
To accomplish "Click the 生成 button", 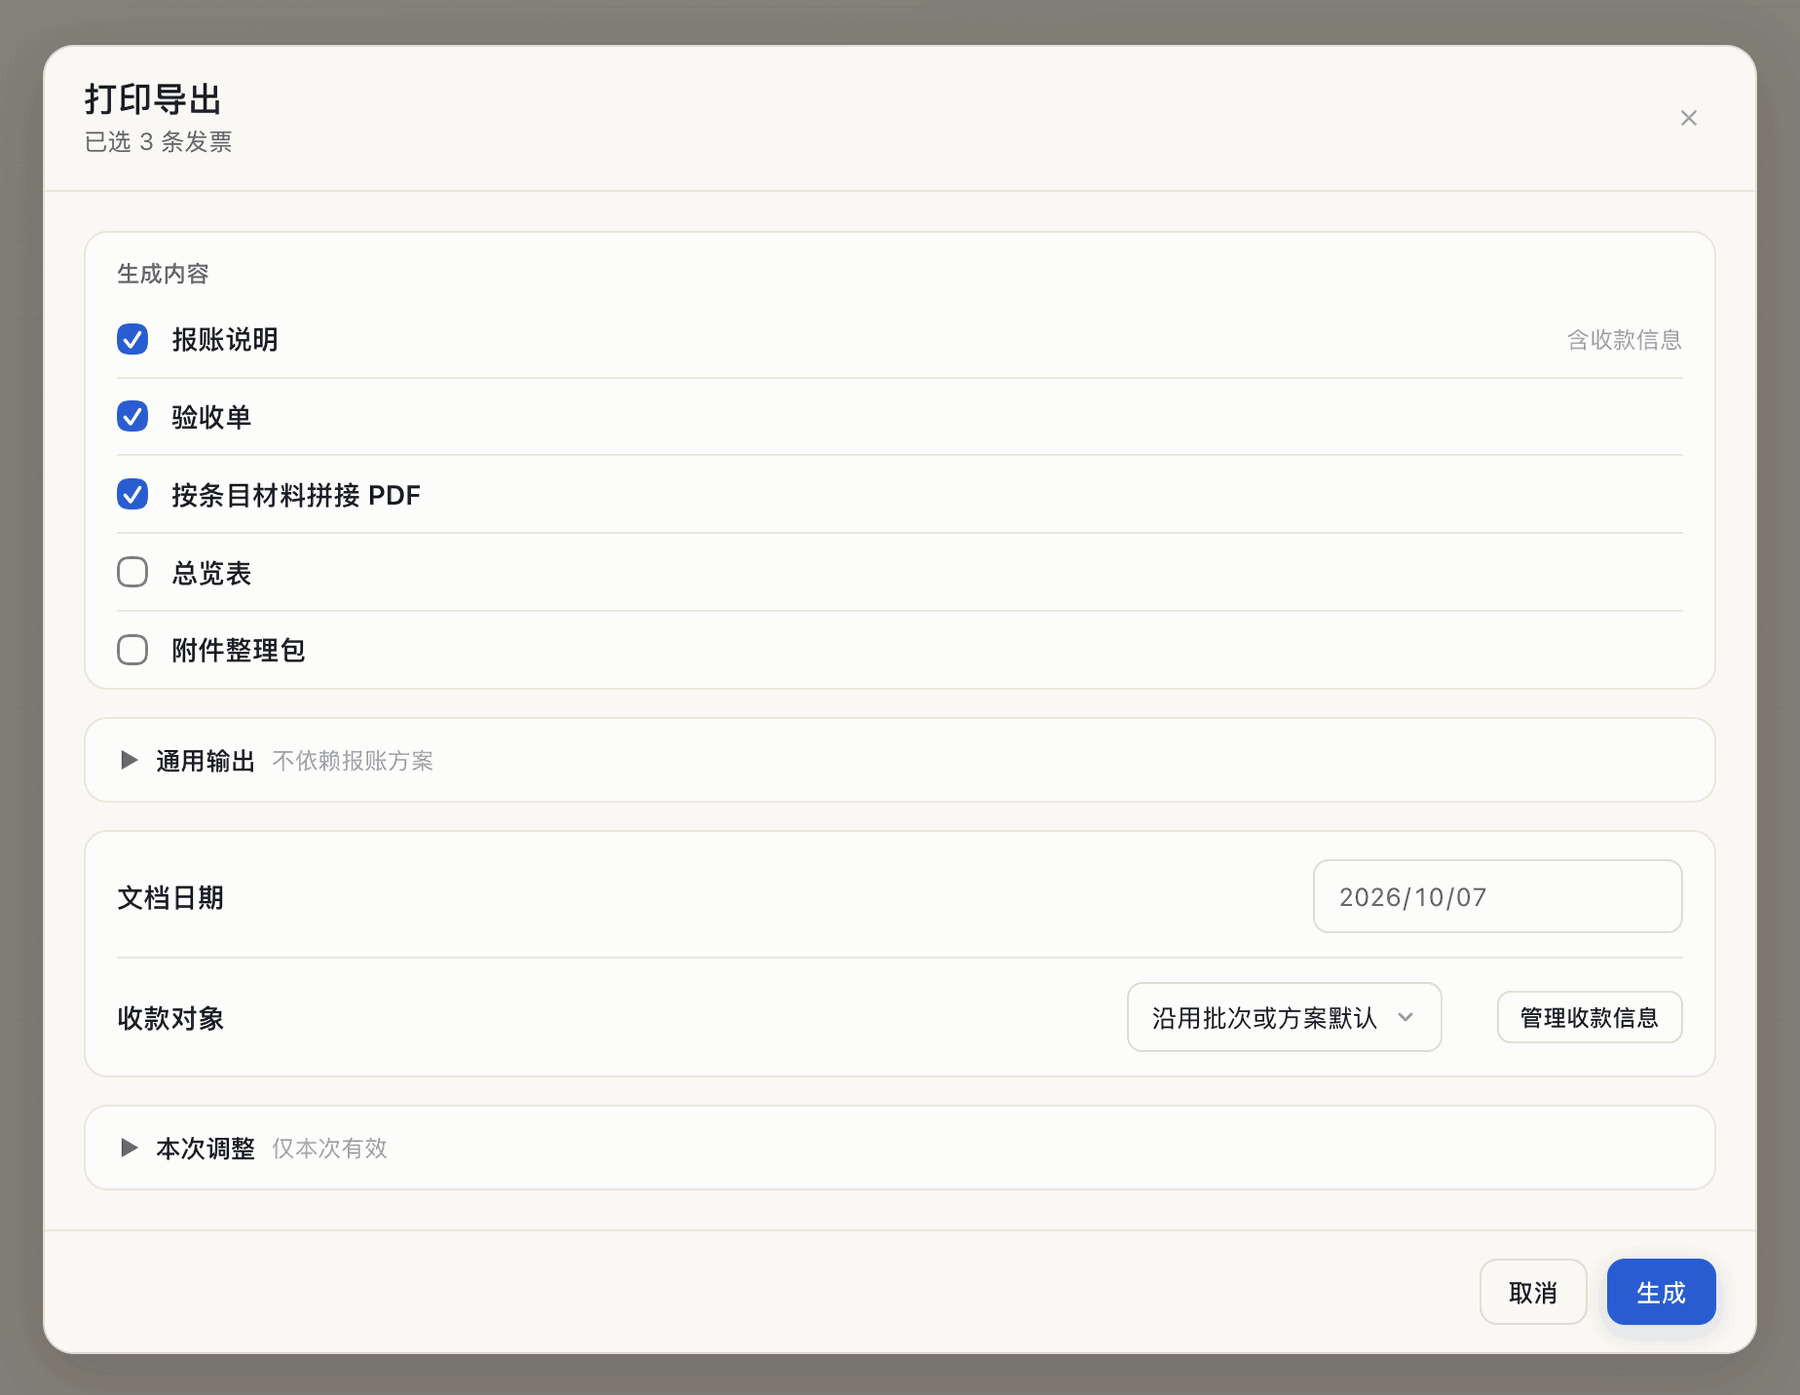I will pos(1661,1292).
